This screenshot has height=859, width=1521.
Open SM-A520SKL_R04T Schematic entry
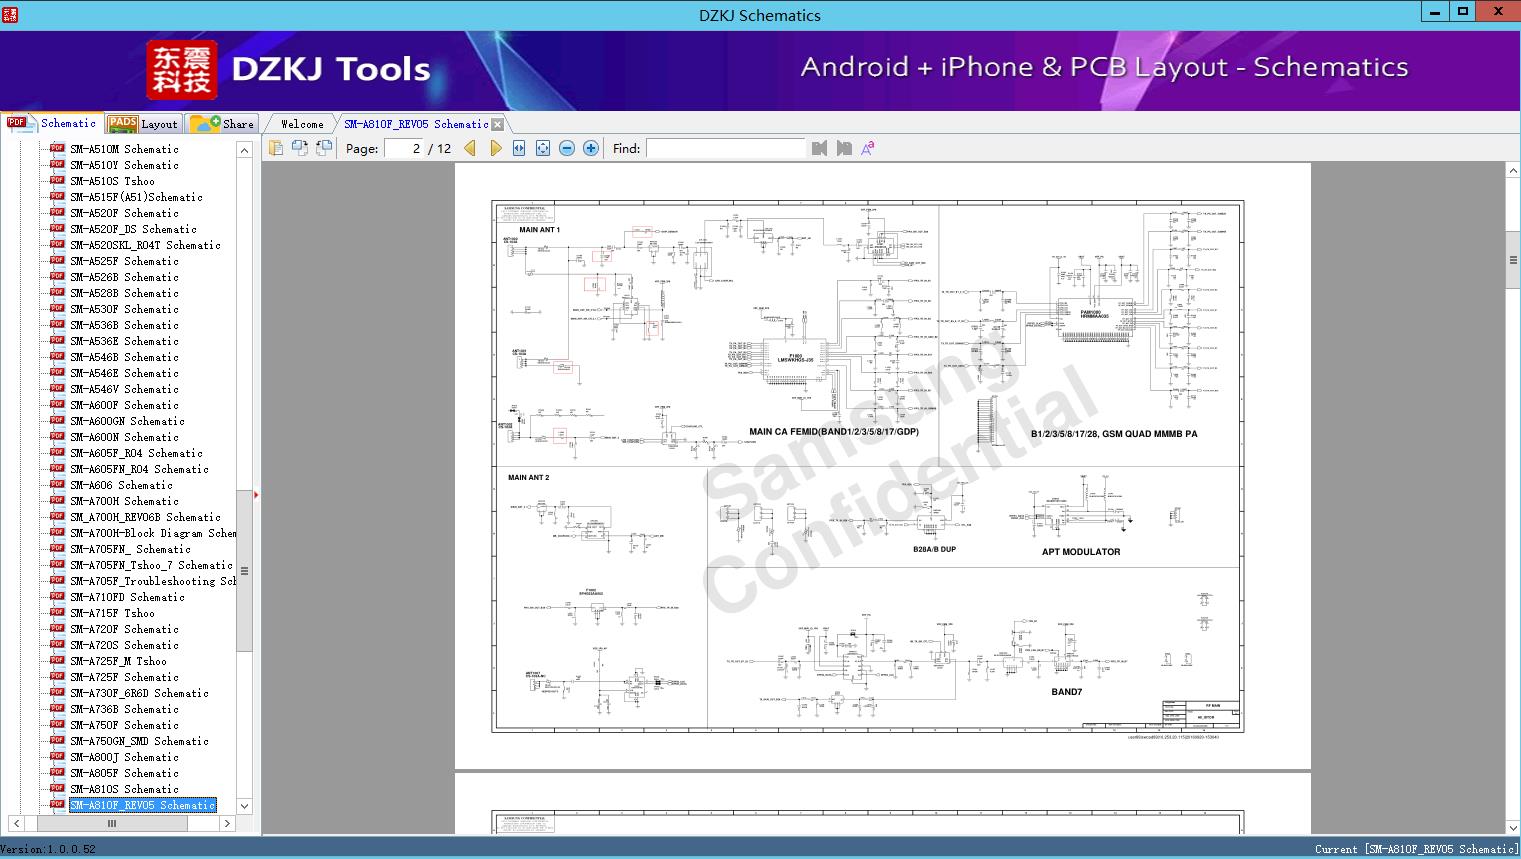(145, 245)
